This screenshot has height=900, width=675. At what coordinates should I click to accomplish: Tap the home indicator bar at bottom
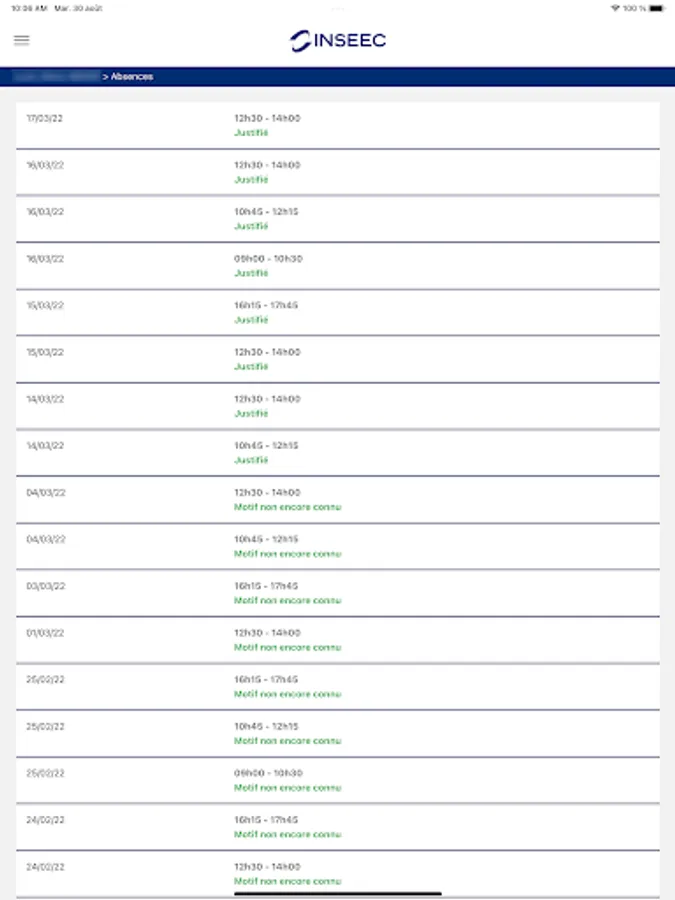click(338, 893)
